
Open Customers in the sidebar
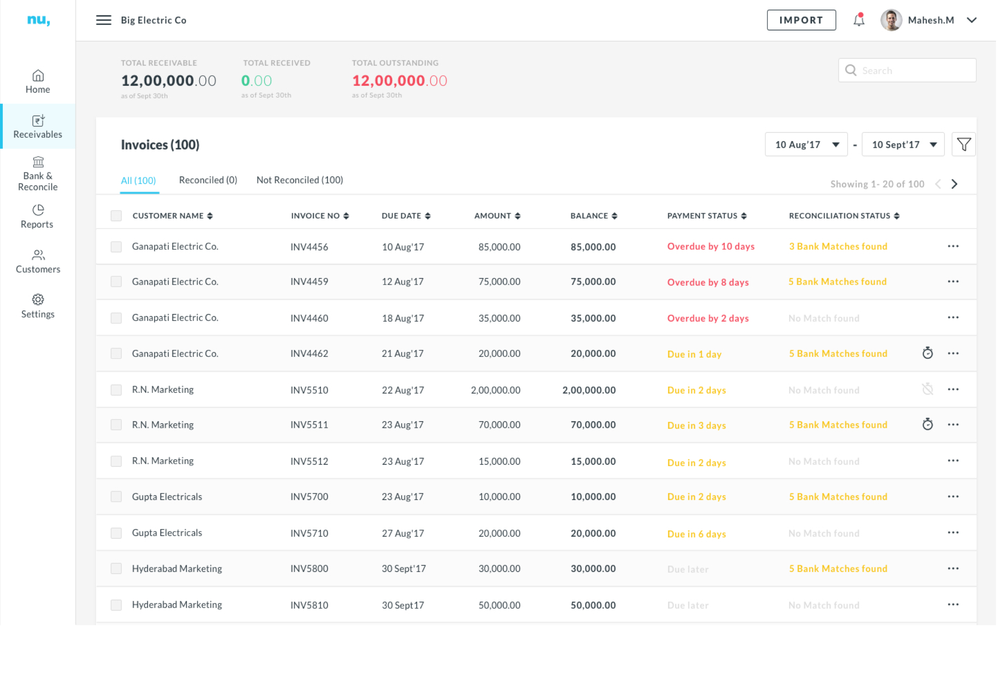tap(38, 261)
